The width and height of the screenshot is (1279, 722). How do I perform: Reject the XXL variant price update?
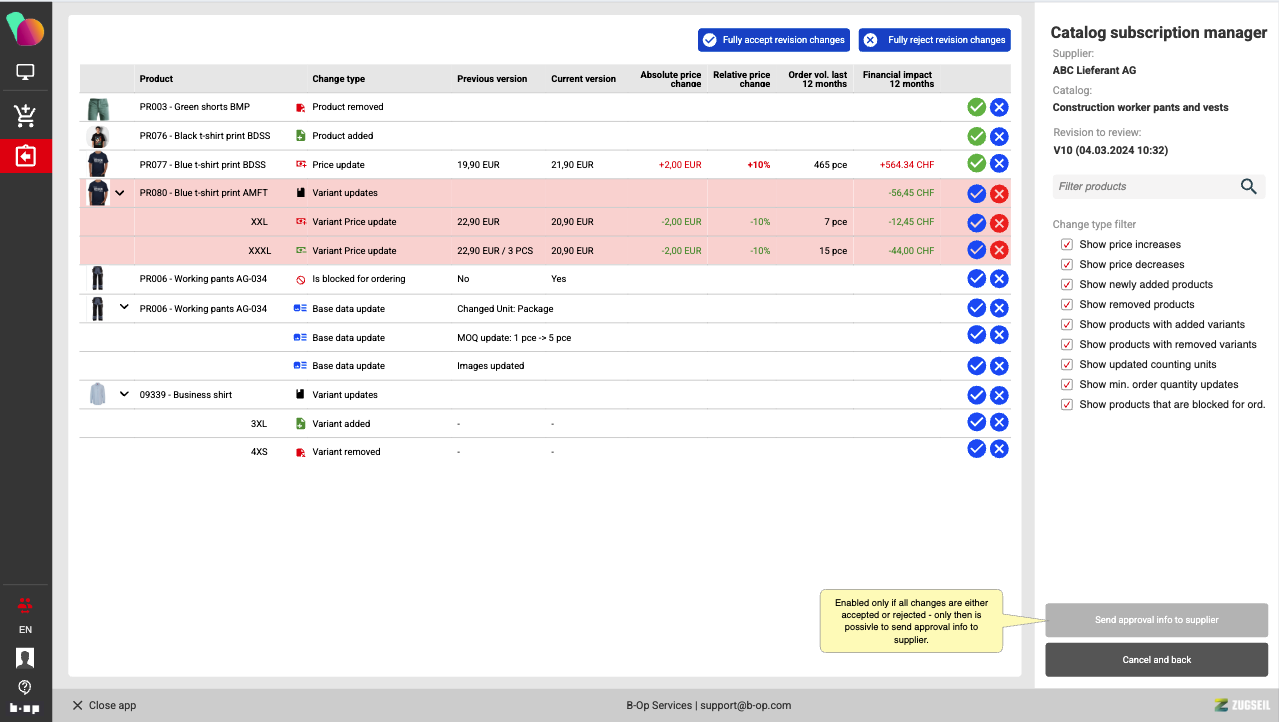click(999, 222)
